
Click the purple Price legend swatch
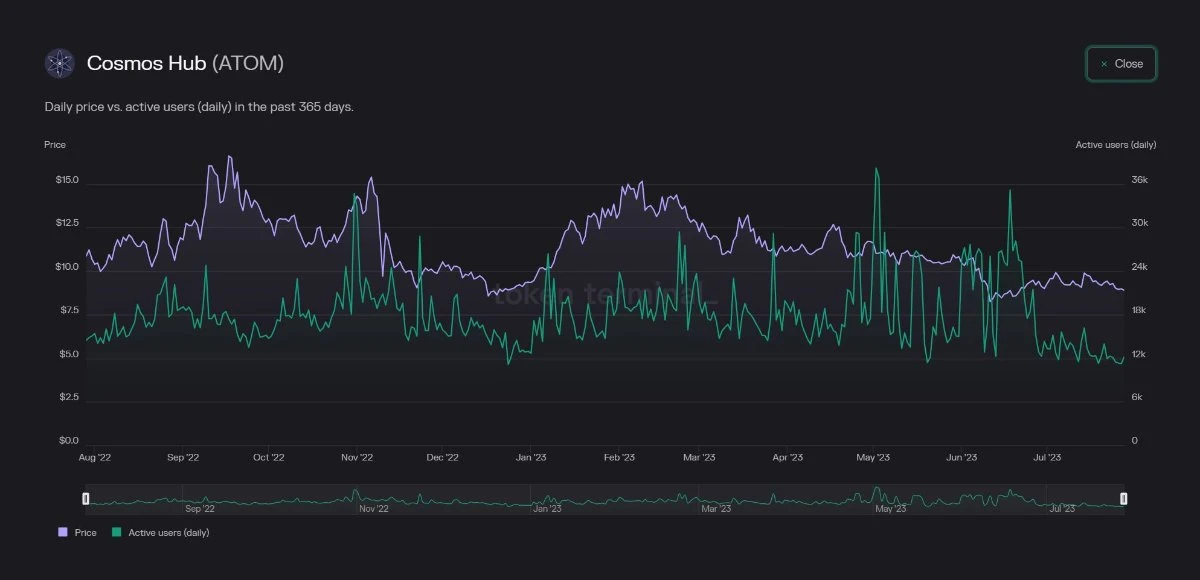[63, 533]
